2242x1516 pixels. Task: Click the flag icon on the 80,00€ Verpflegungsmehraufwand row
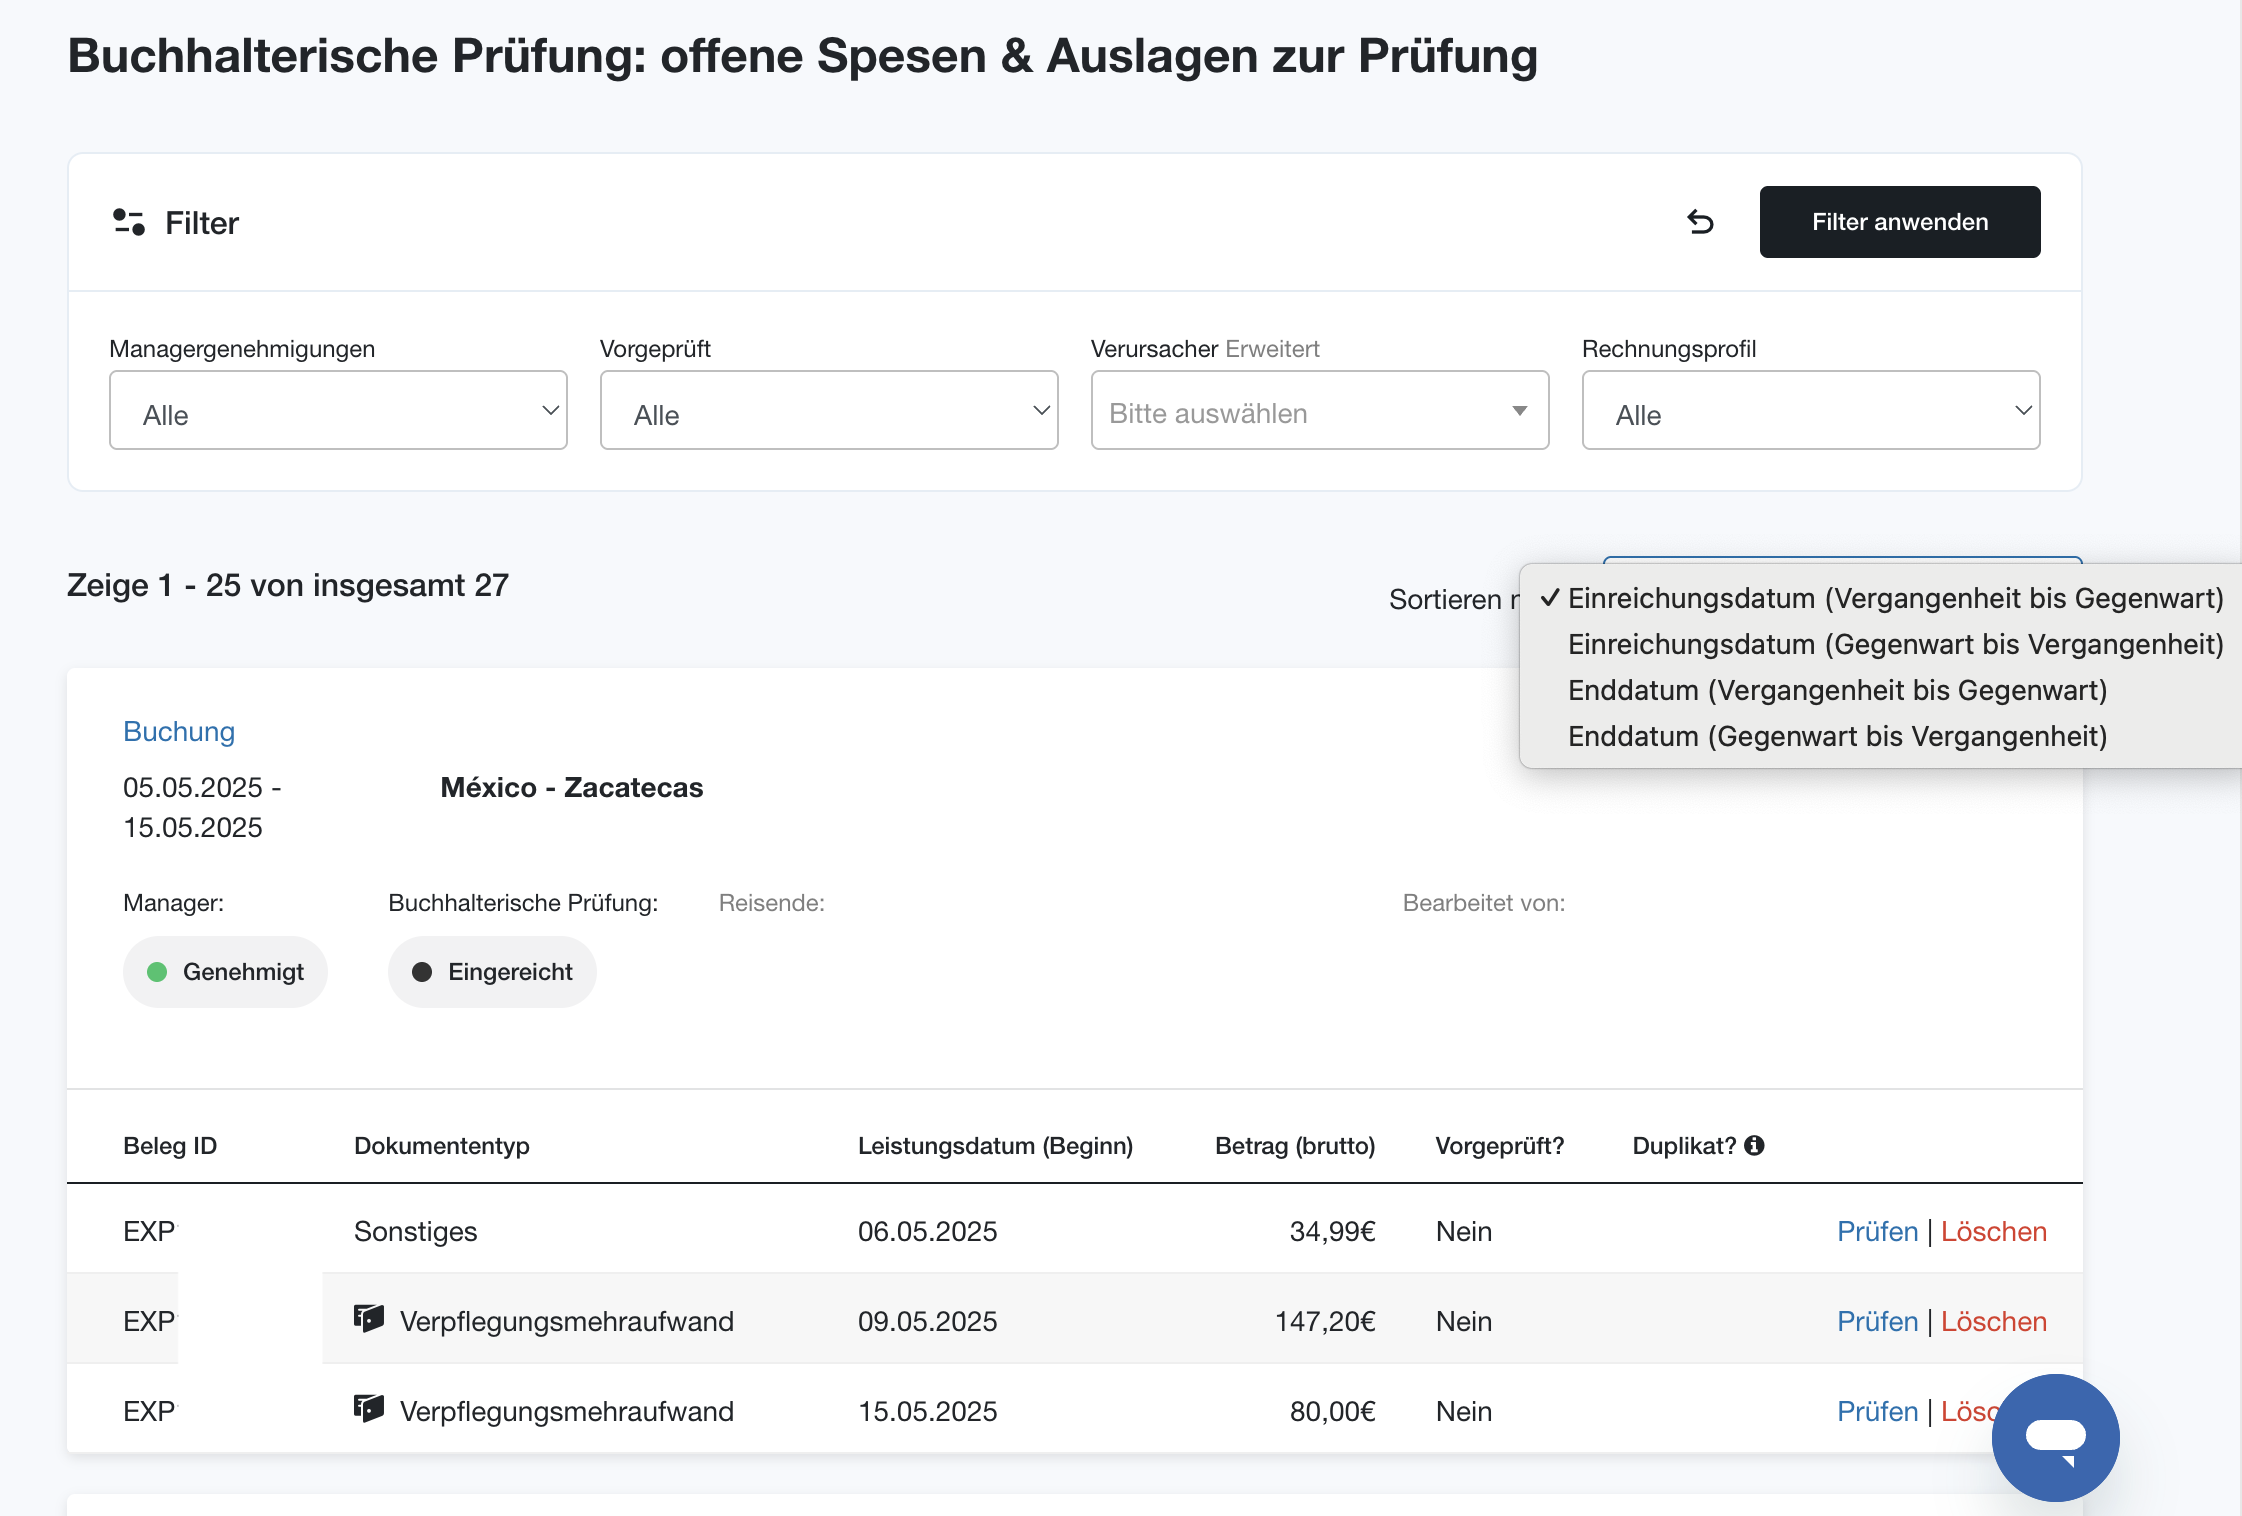pyautogui.click(x=369, y=1409)
